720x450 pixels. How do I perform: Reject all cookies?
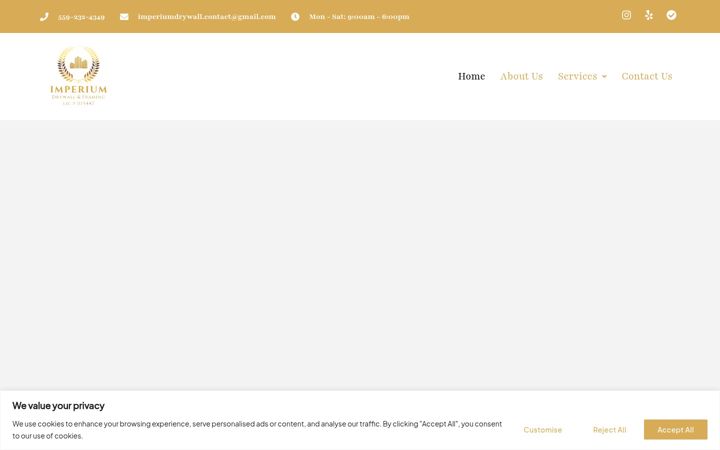pos(609,430)
